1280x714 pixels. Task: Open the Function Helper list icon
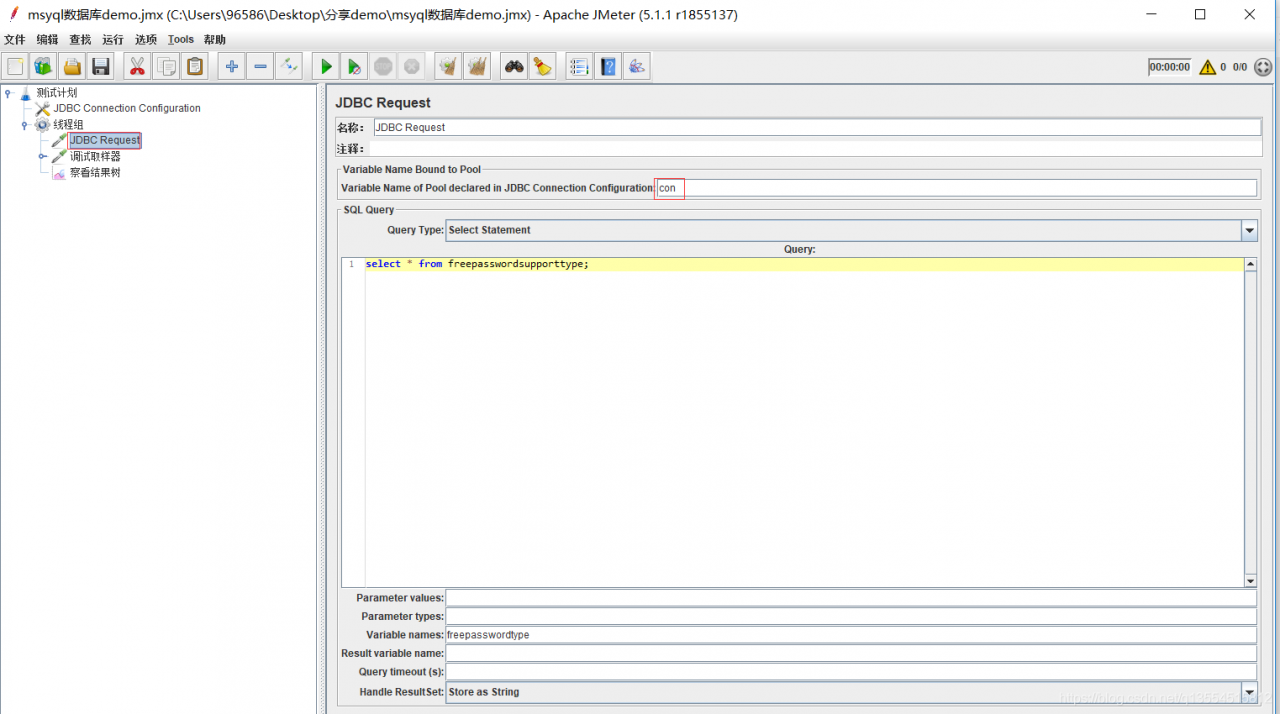point(579,67)
